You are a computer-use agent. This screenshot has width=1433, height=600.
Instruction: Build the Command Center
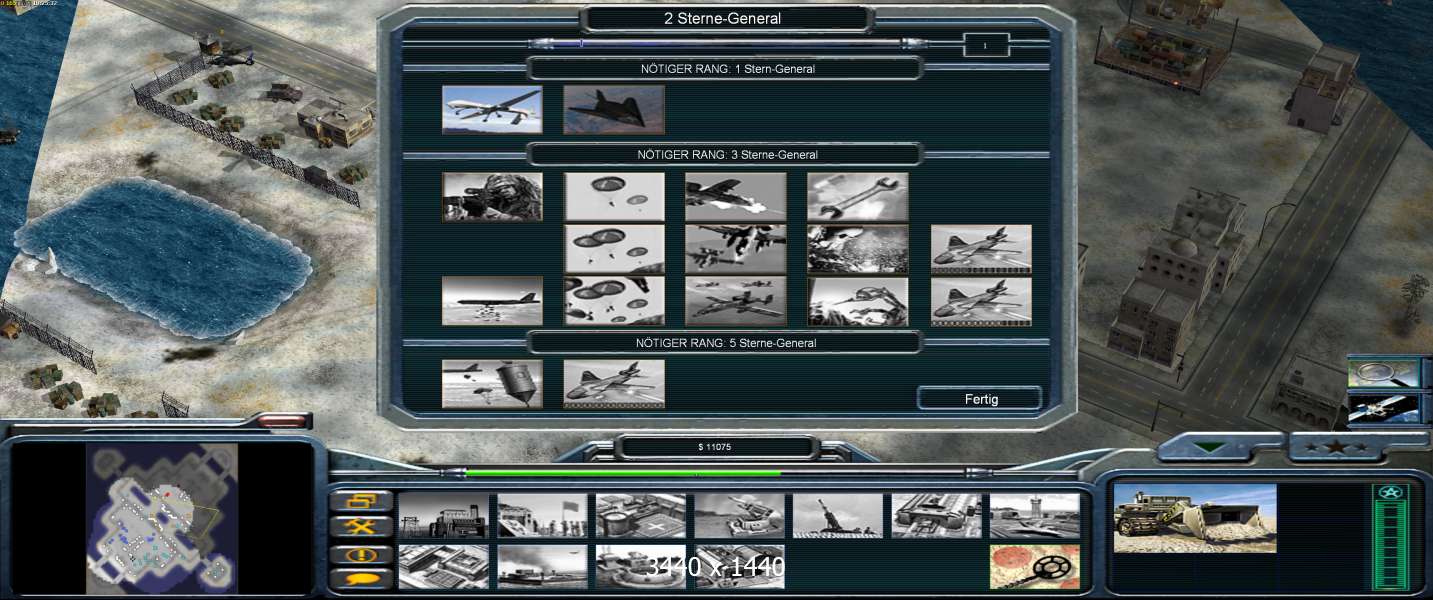pos(740,566)
